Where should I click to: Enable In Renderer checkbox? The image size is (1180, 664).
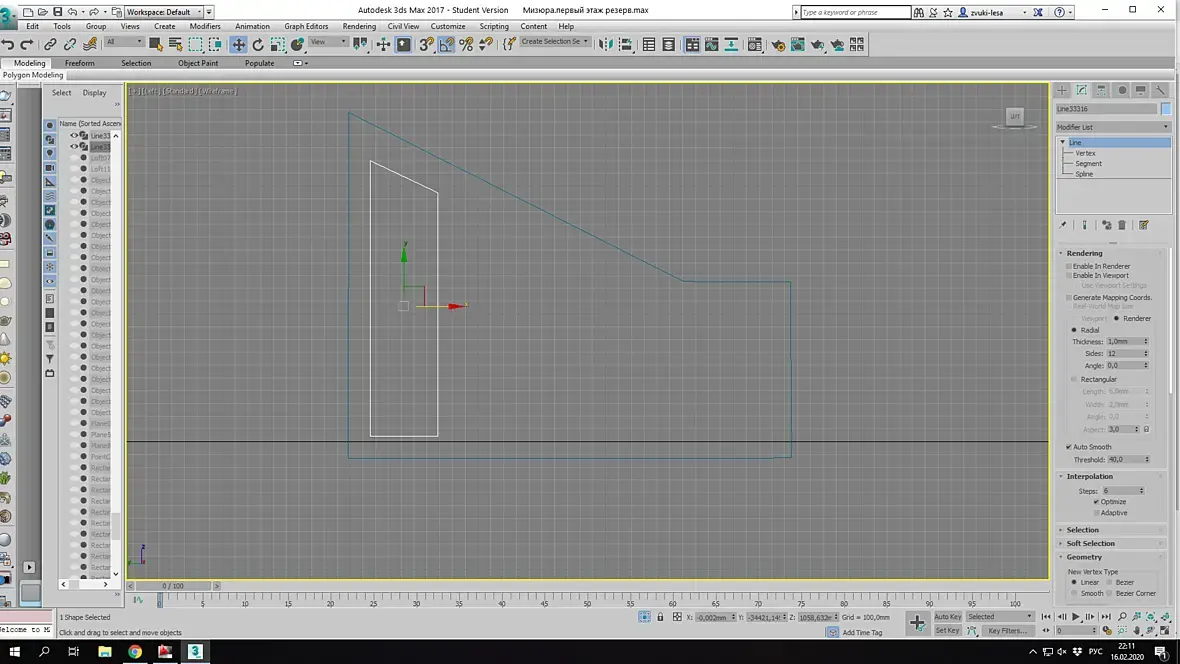[x=1069, y=267]
